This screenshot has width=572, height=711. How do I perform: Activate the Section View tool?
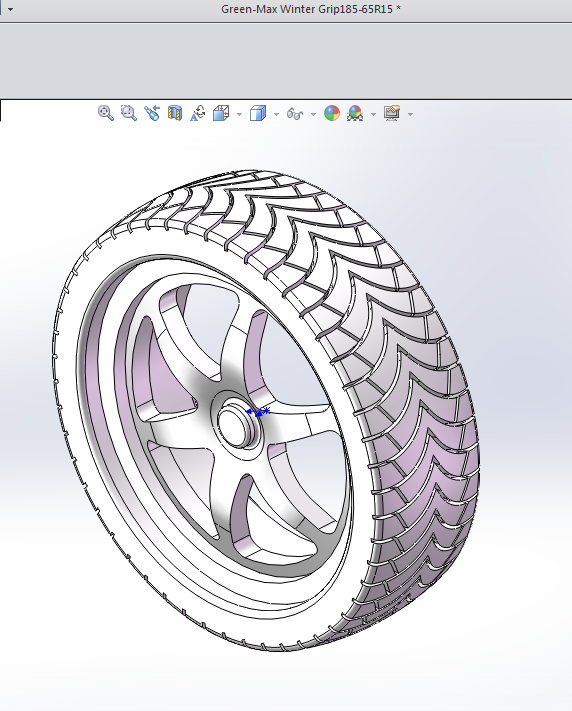[x=175, y=113]
